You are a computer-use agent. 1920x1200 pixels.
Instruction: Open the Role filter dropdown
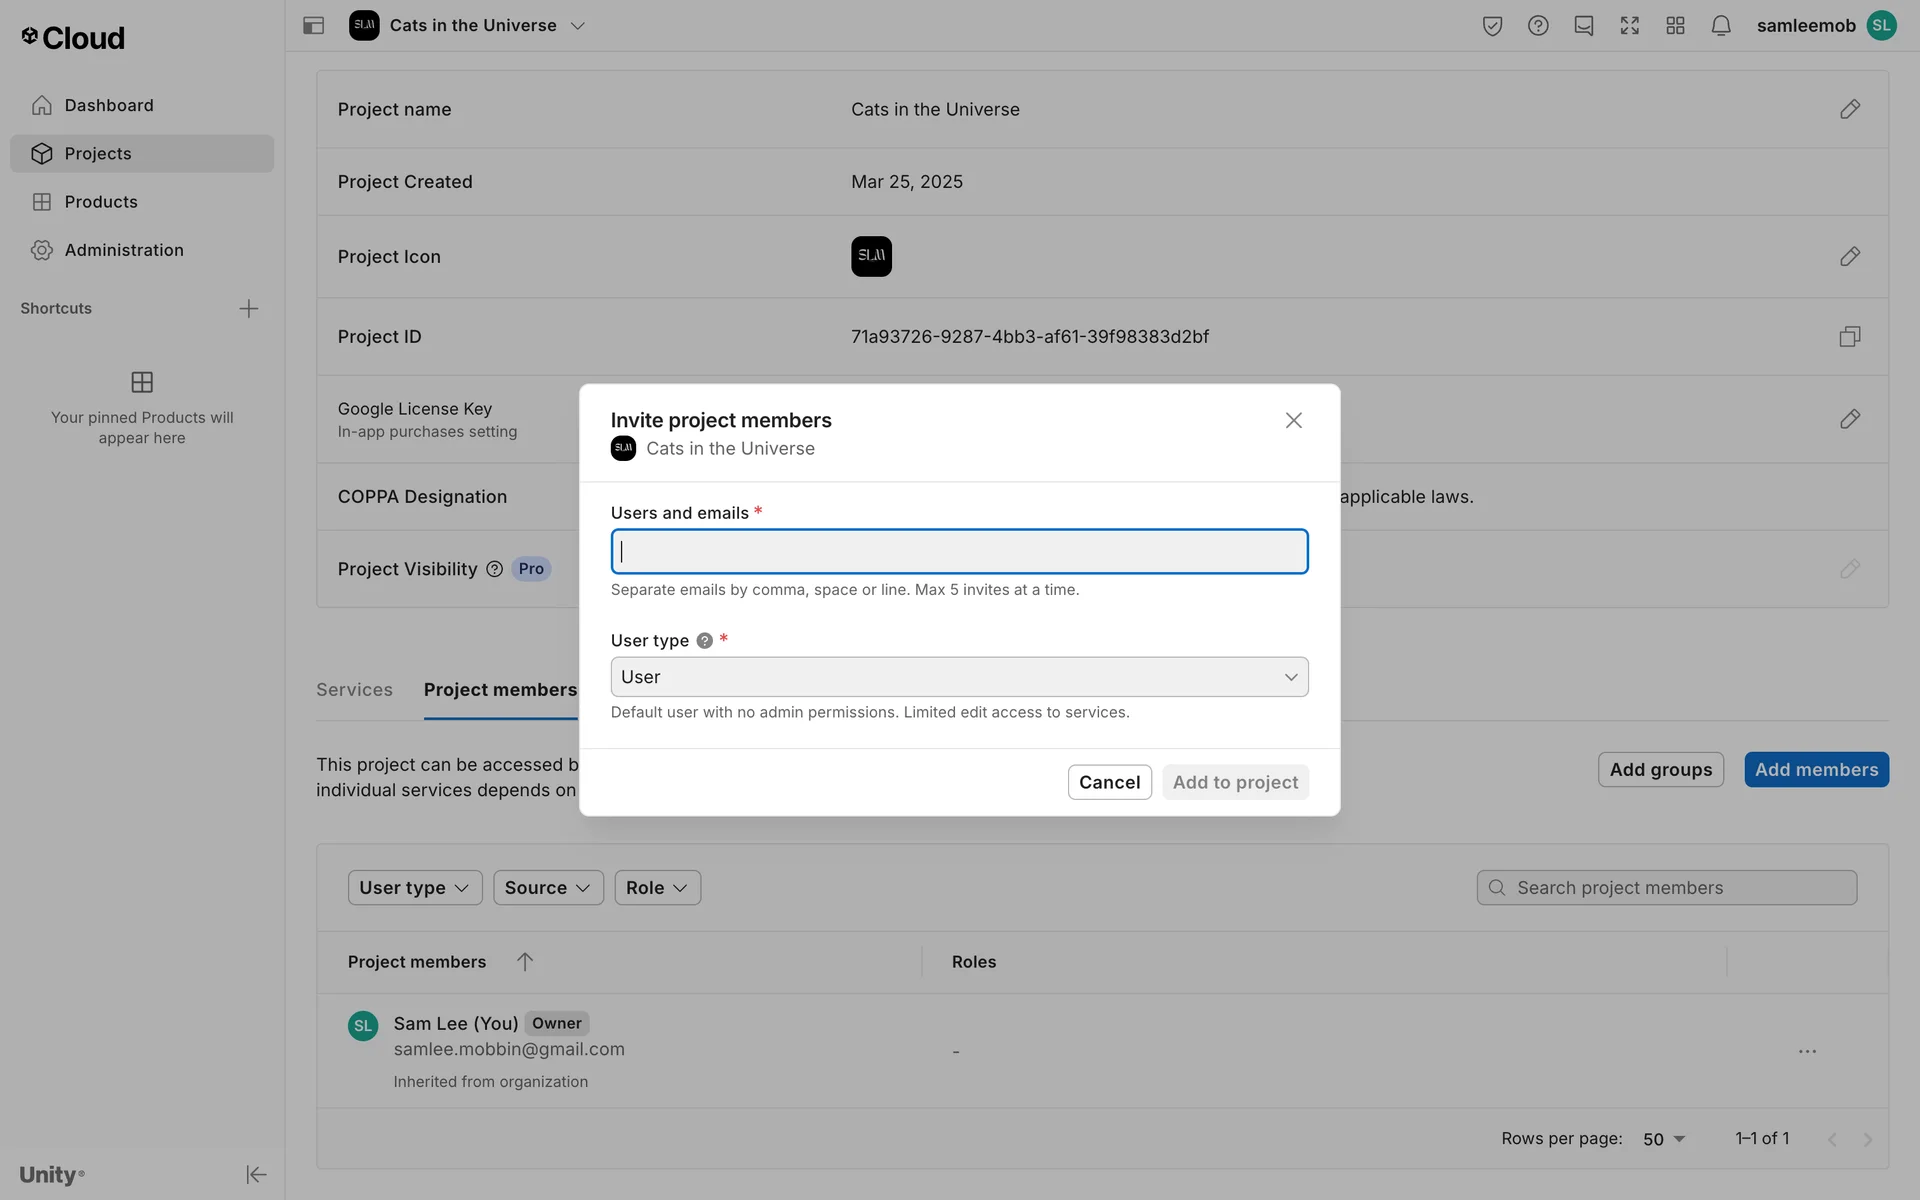657,888
